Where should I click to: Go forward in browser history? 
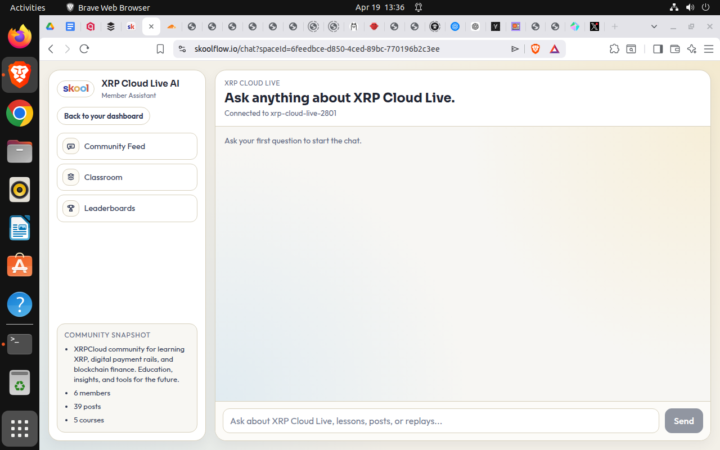[x=68, y=49]
